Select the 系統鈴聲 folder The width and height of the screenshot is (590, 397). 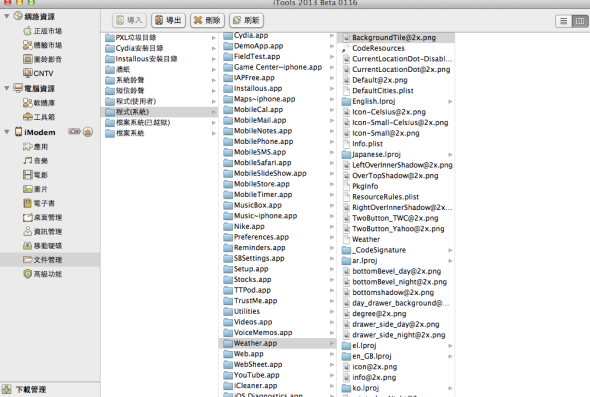pos(160,80)
